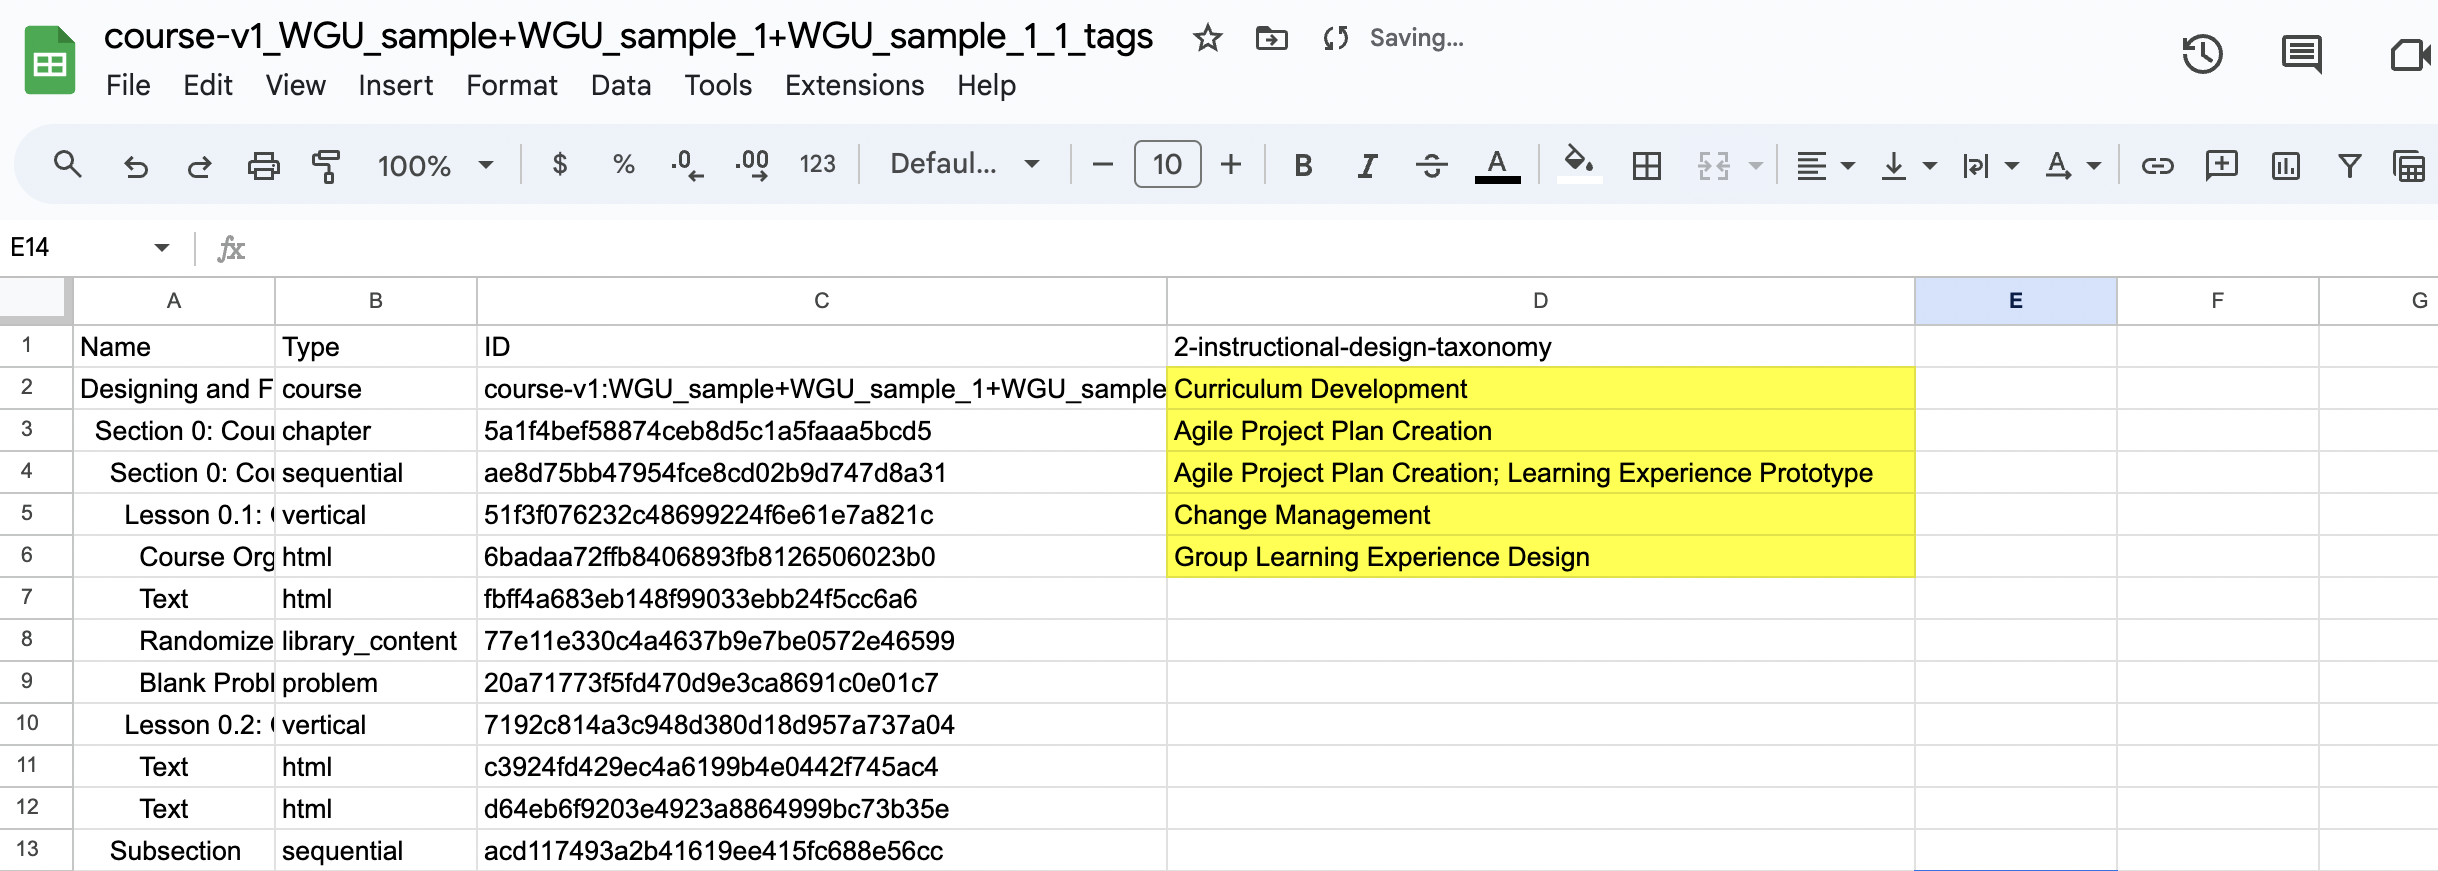
Task: Click the insert chart icon
Action: [x=2285, y=165]
